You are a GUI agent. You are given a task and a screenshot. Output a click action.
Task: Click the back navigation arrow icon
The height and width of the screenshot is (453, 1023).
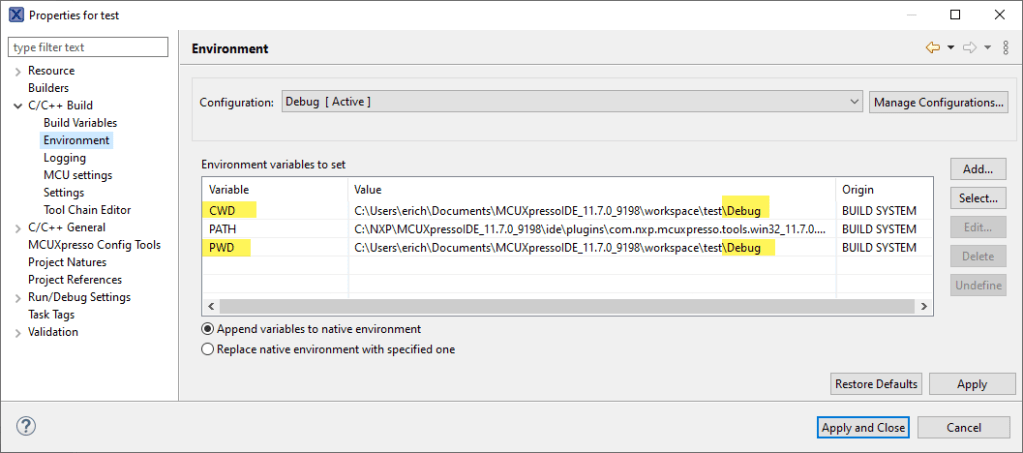coord(933,48)
